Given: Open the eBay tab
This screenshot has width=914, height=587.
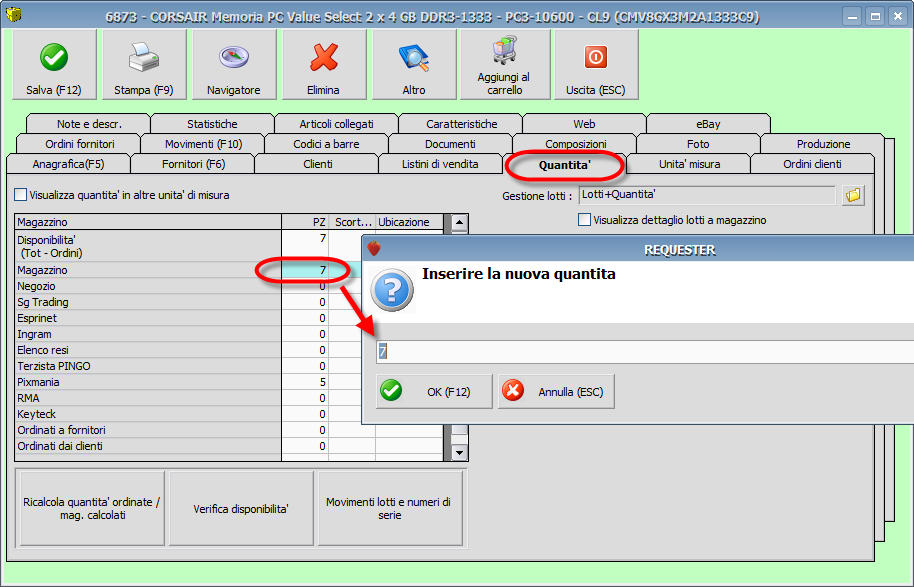Looking at the screenshot, I should 708,124.
